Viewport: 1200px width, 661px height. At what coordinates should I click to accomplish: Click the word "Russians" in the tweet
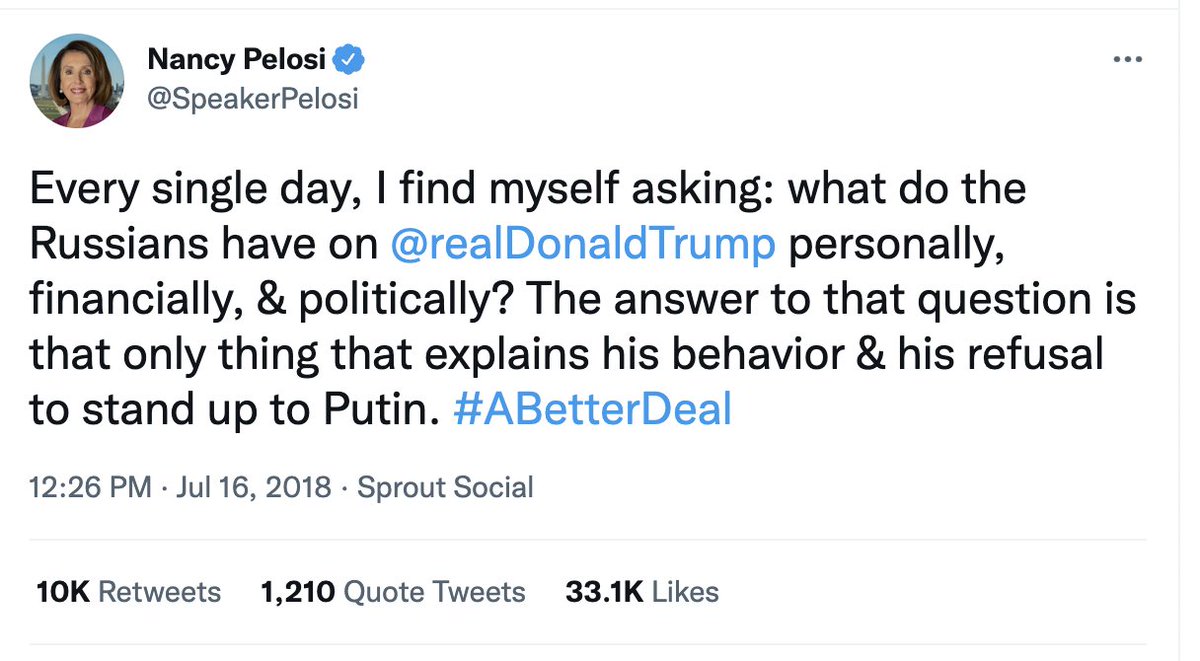tap(119, 245)
